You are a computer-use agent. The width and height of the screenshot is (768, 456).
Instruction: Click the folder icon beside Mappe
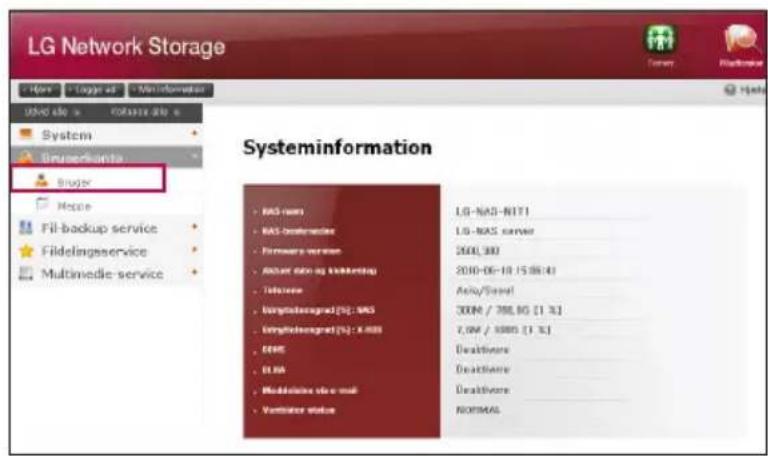tap(43, 204)
